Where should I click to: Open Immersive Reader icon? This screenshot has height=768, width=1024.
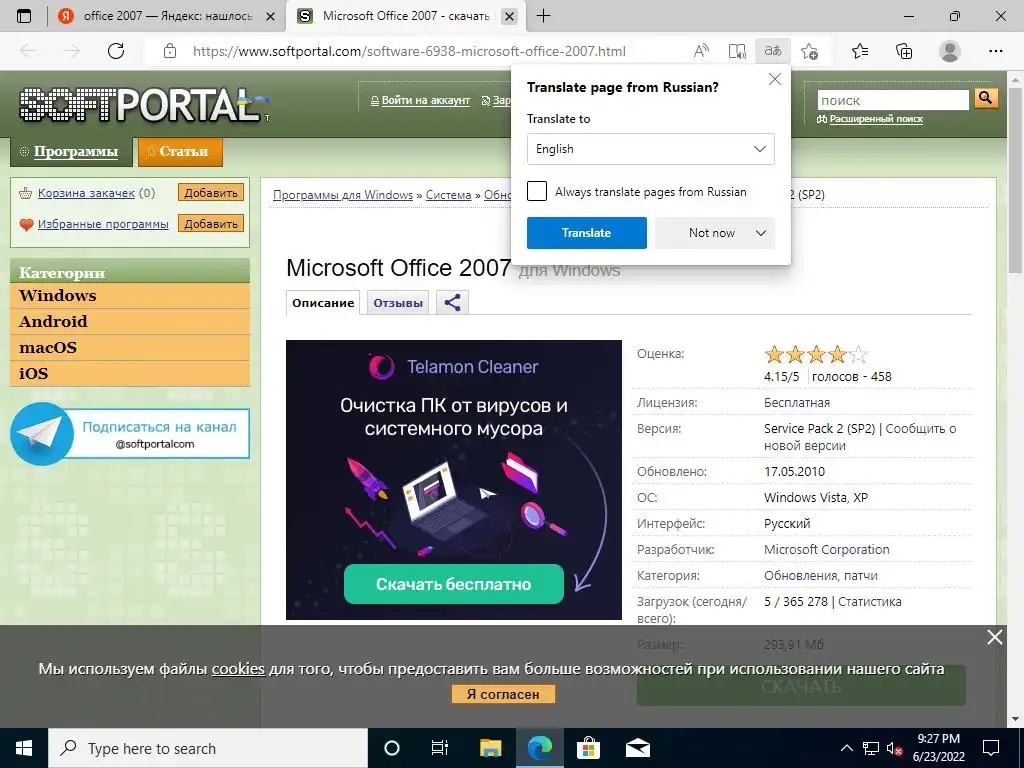tap(737, 51)
